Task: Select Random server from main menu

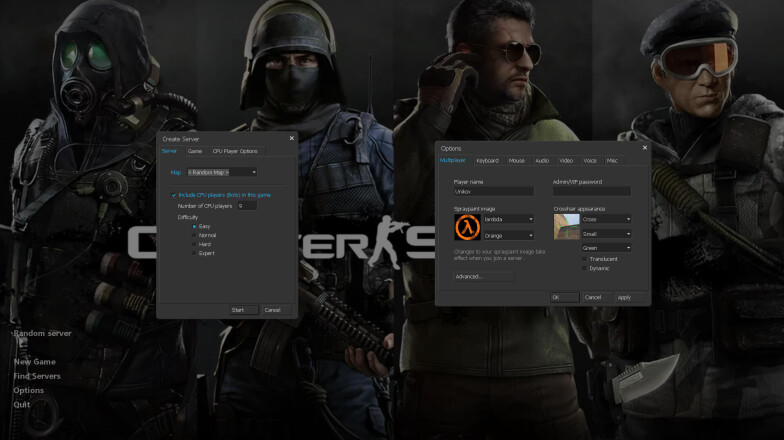Action: click(42, 333)
